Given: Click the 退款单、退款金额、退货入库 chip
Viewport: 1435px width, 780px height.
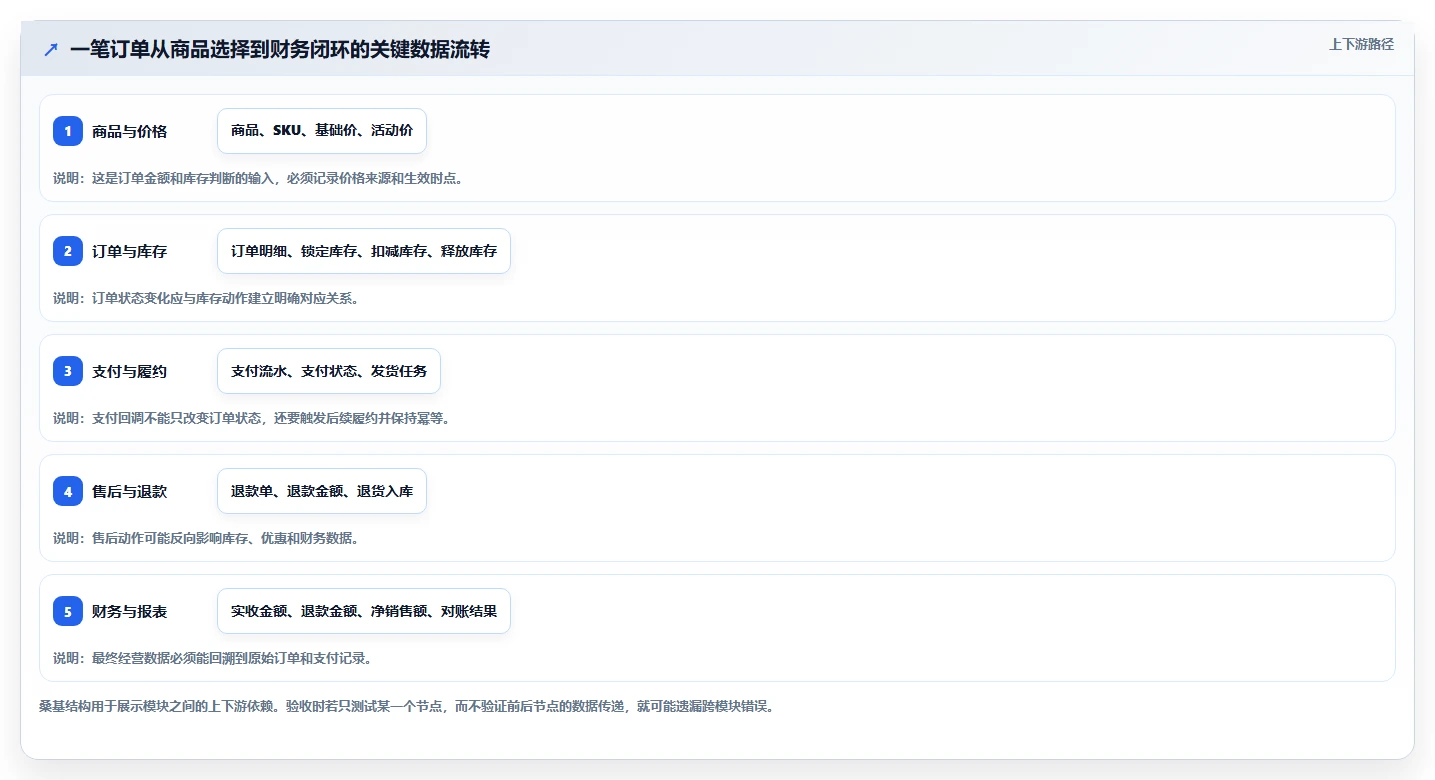Looking at the screenshot, I should point(322,491).
